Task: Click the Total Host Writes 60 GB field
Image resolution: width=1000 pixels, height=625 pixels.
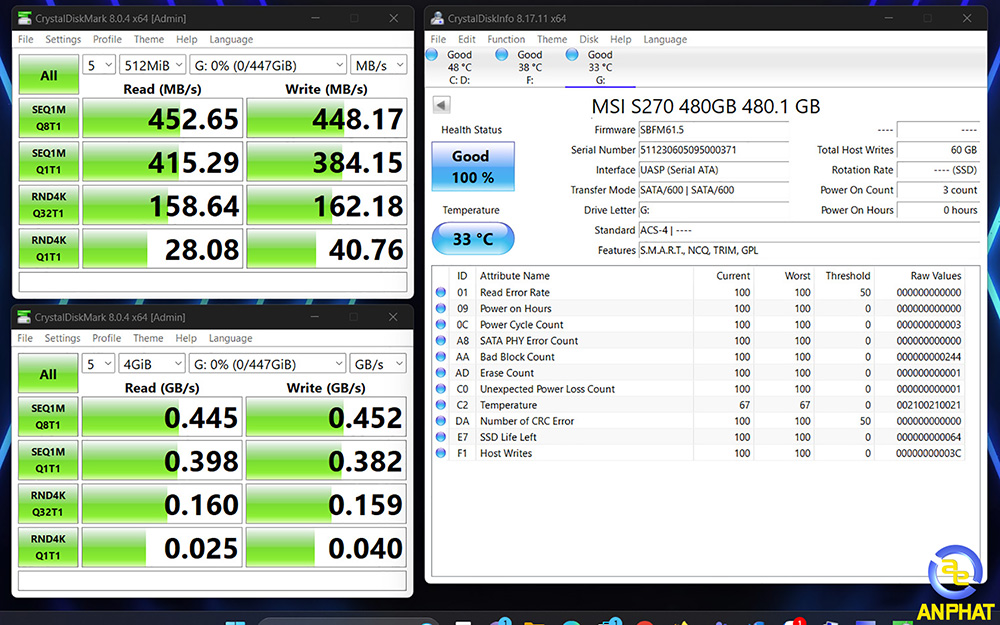Action: click(x=938, y=150)
